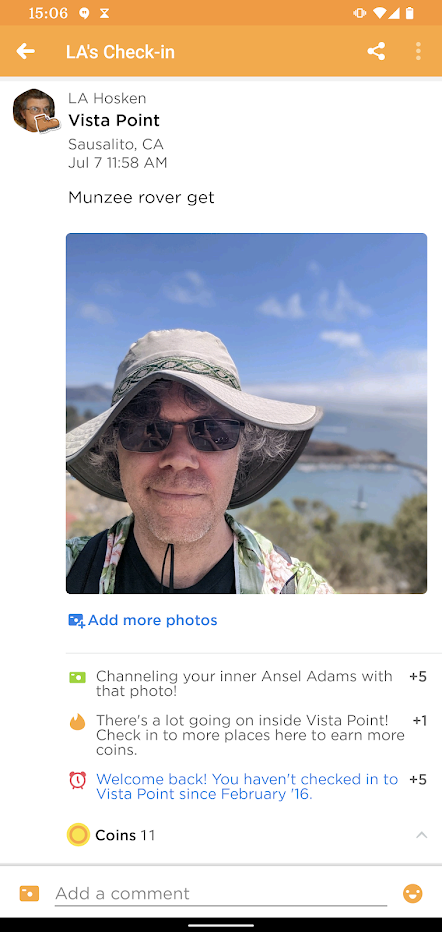Tap the LA Hosken name text

coord(107,98)
